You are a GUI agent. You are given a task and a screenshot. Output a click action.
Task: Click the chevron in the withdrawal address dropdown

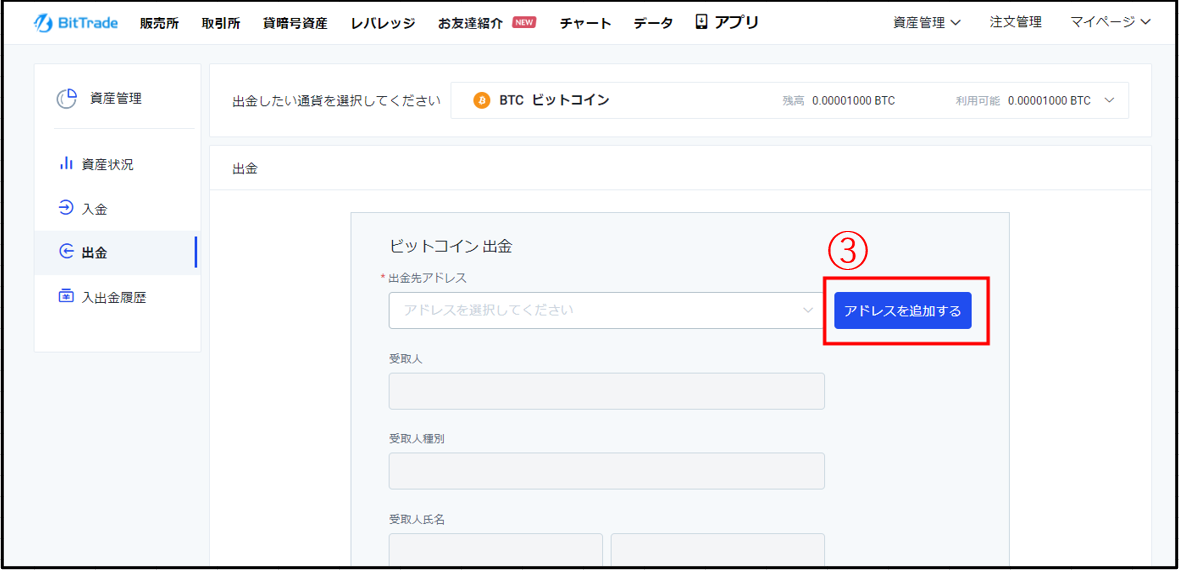coord(808,310)
